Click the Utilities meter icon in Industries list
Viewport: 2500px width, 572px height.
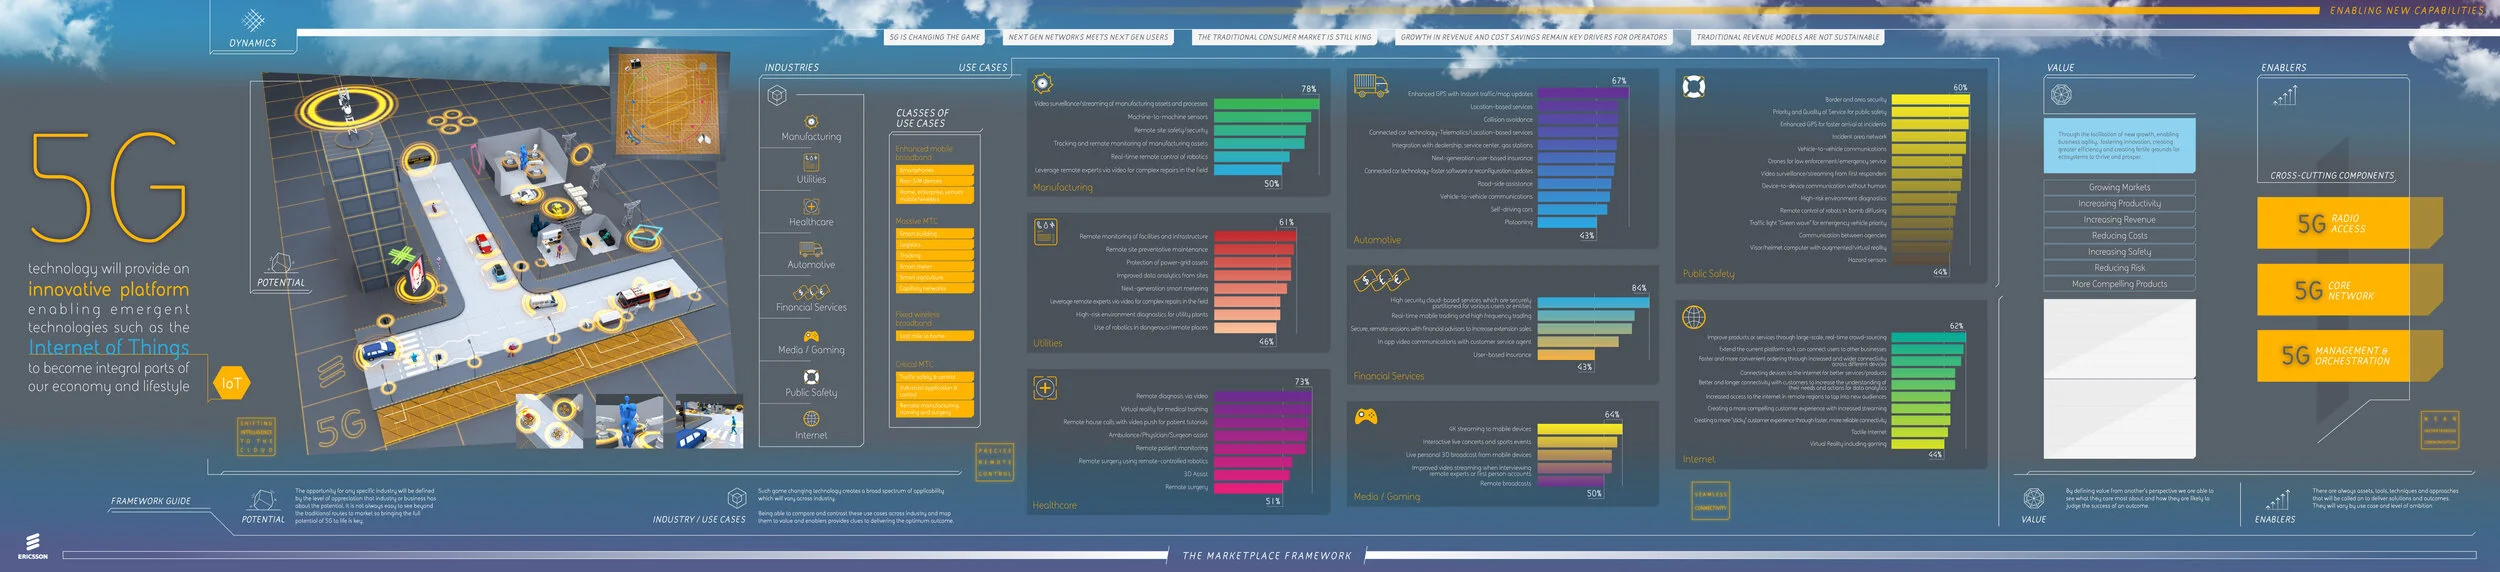pyautogui.click(x=811, y=163)
